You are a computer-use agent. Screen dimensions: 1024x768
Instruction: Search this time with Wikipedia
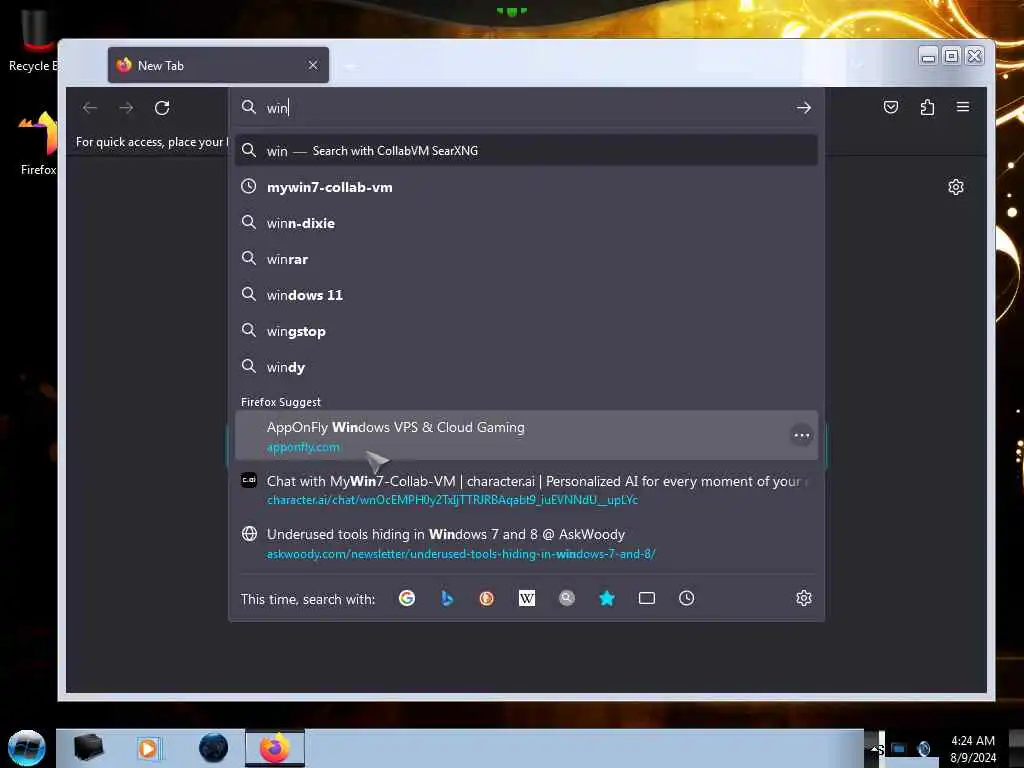526,598
